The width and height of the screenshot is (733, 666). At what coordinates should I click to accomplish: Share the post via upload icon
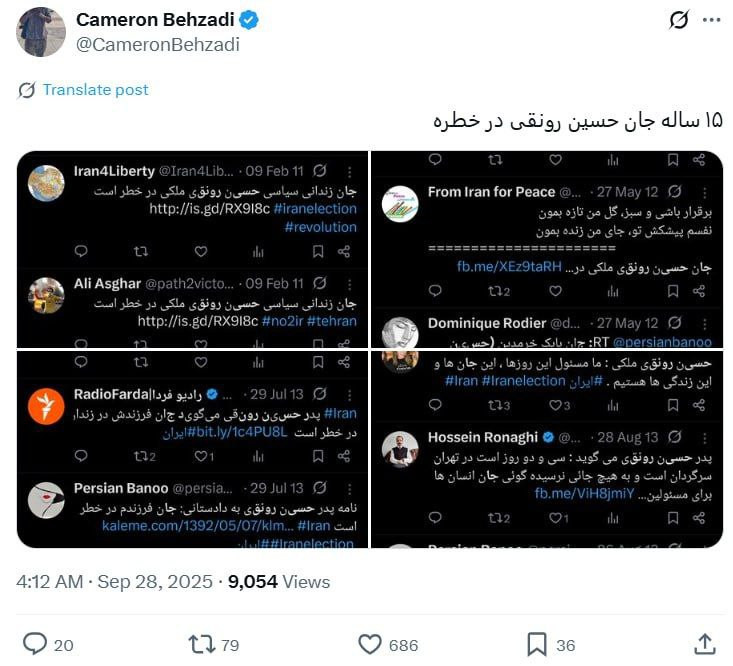coord(705,644)
